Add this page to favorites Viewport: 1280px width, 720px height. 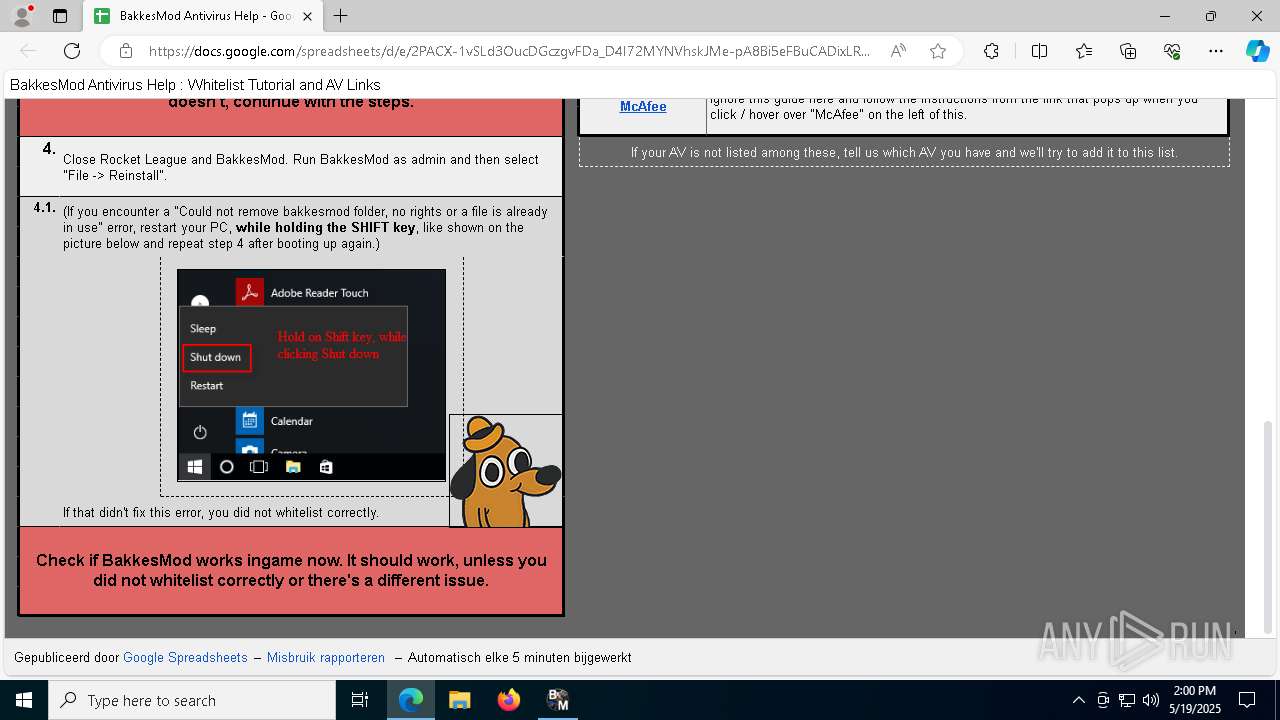(938, 51)
